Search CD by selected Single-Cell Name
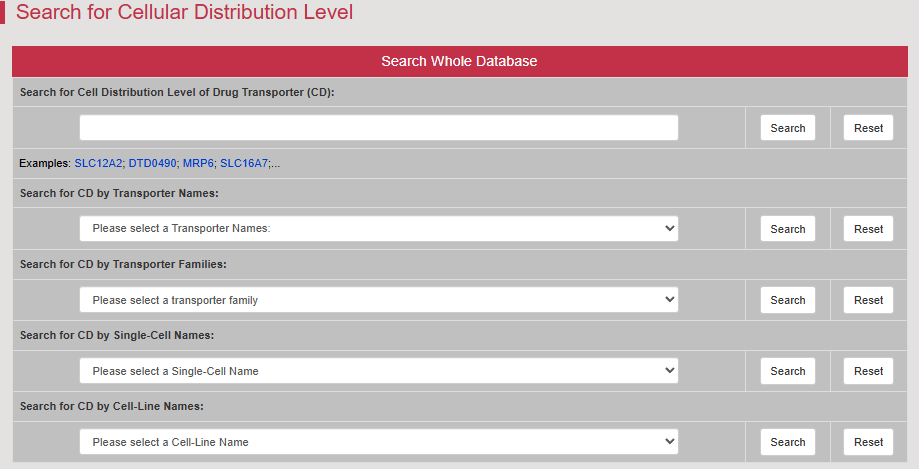 coord(788,371)
